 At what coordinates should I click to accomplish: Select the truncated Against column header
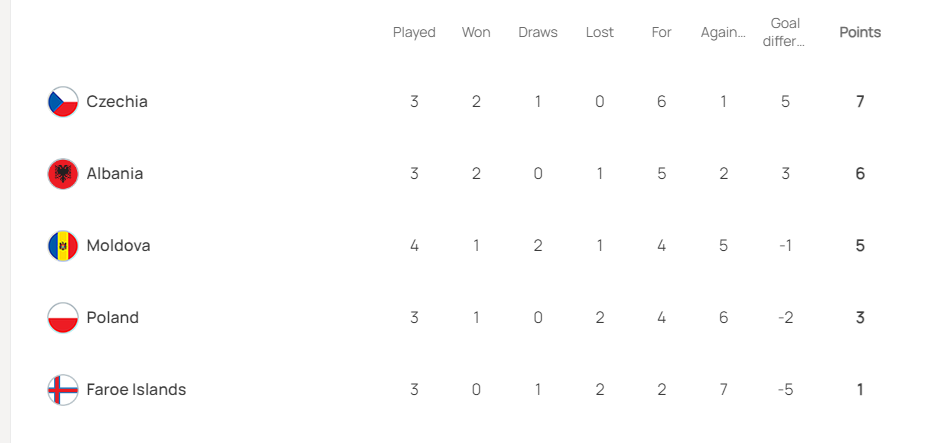tap(723, 33)
